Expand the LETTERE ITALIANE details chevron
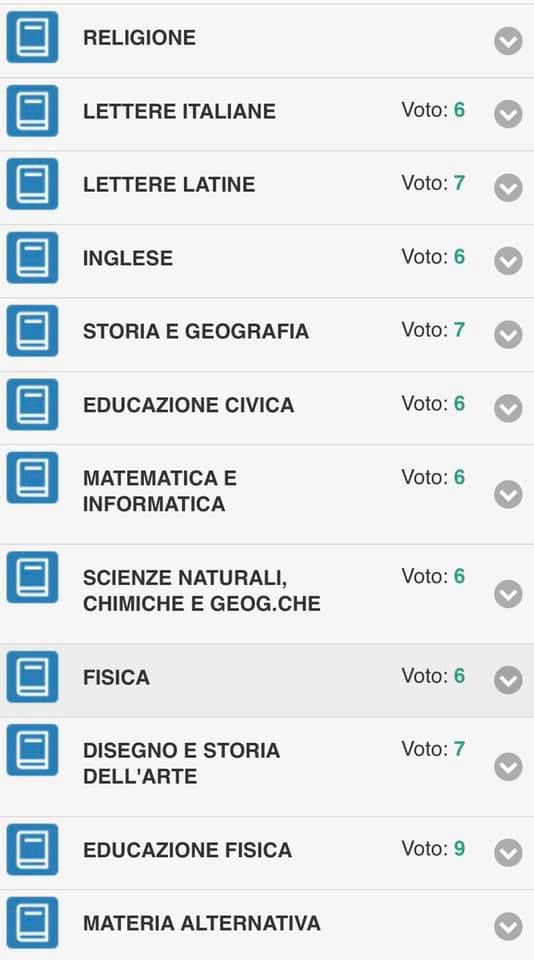Viewport: 534px width, 960px height. [508, 114]
